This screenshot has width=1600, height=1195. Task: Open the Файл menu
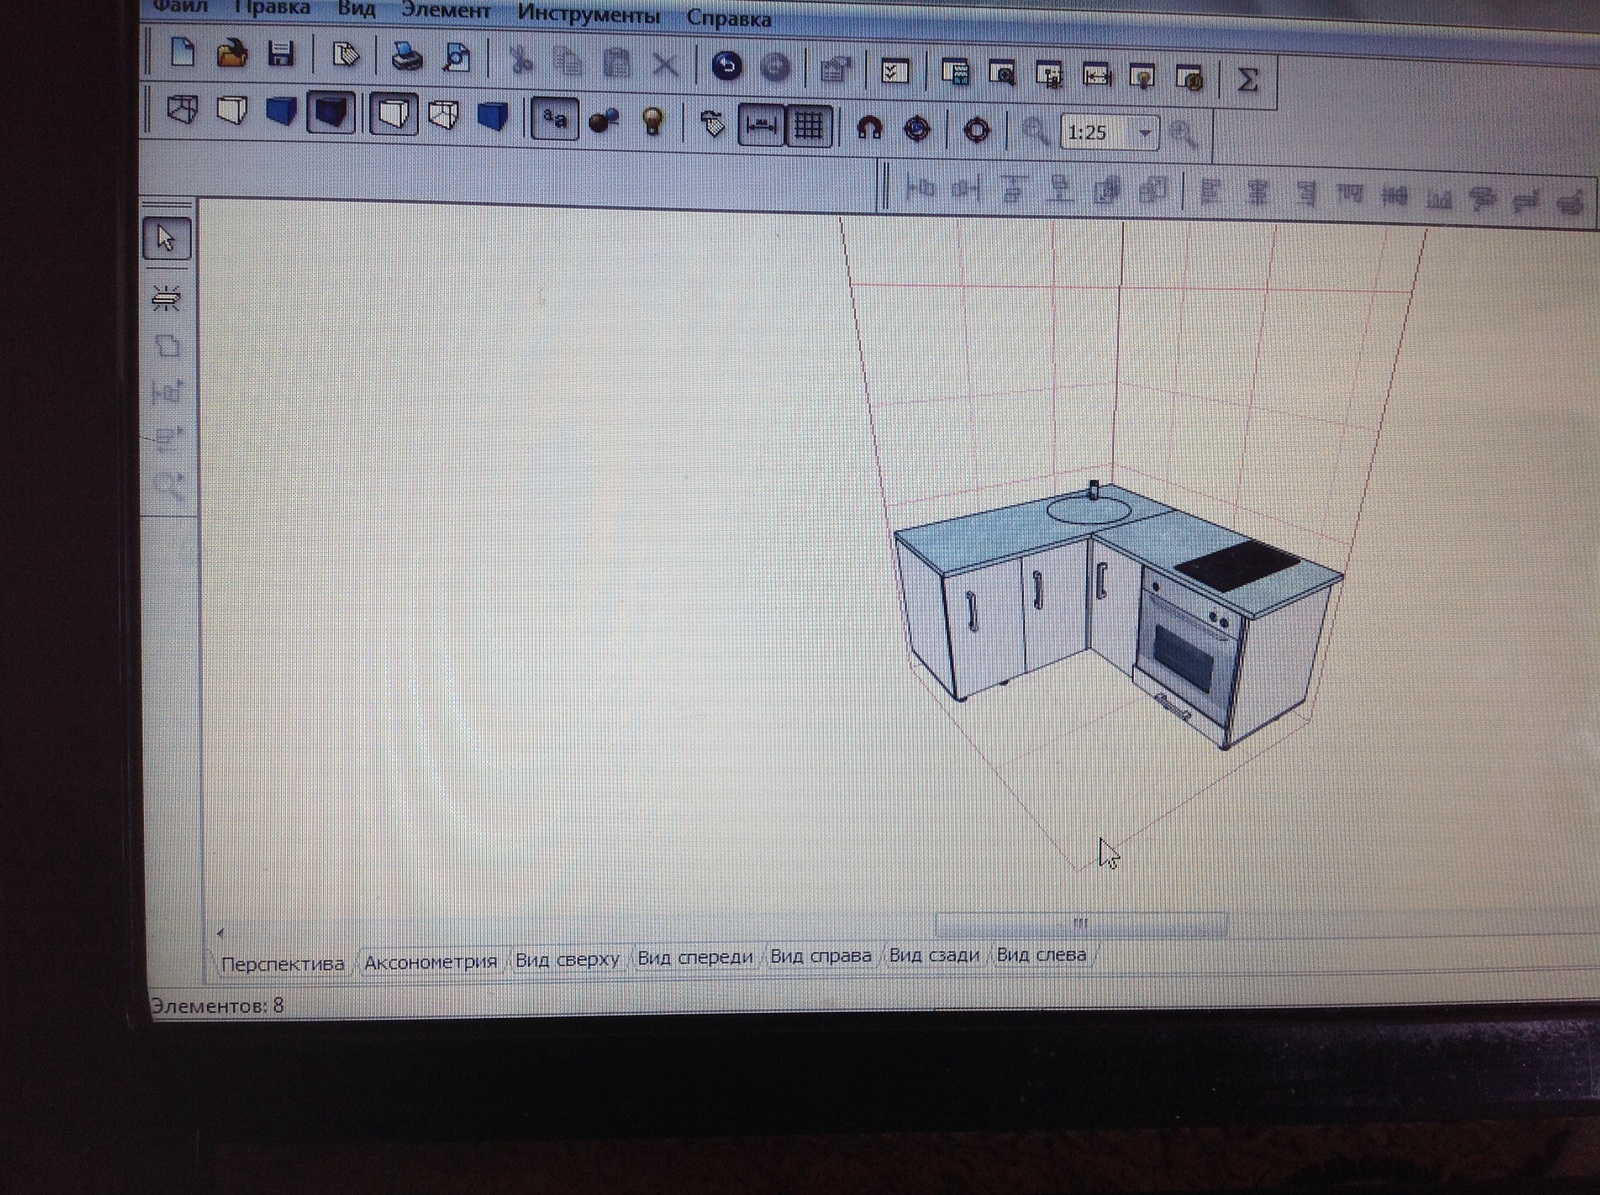(180, 7)
